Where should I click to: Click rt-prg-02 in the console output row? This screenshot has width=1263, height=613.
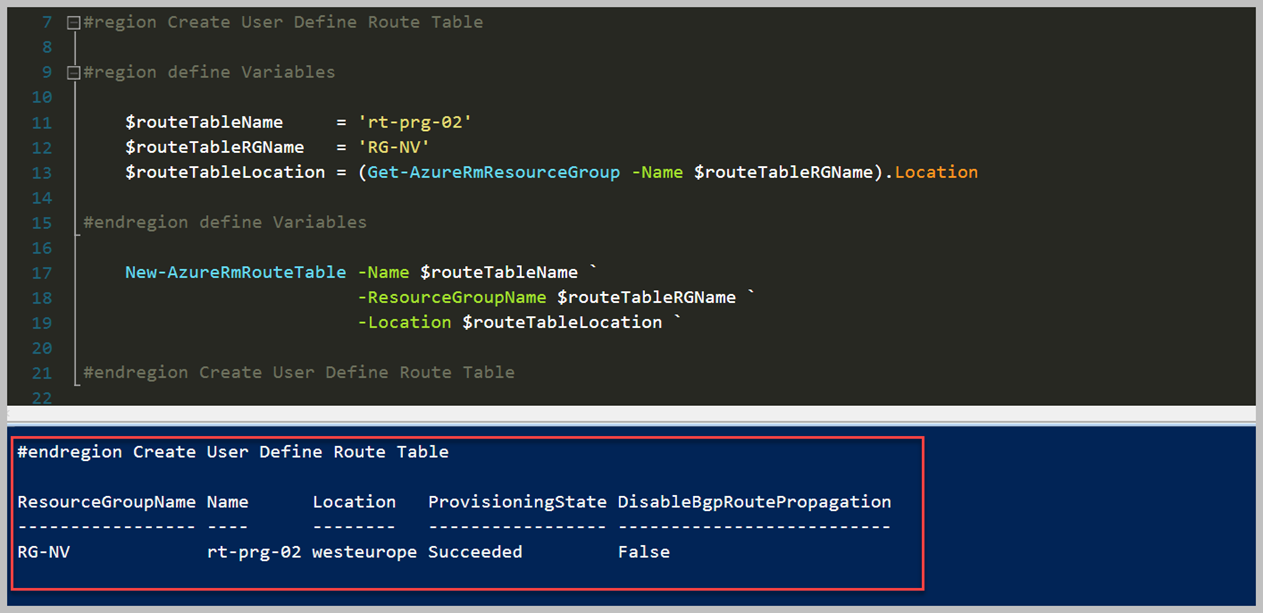click(x=253, y=552)
